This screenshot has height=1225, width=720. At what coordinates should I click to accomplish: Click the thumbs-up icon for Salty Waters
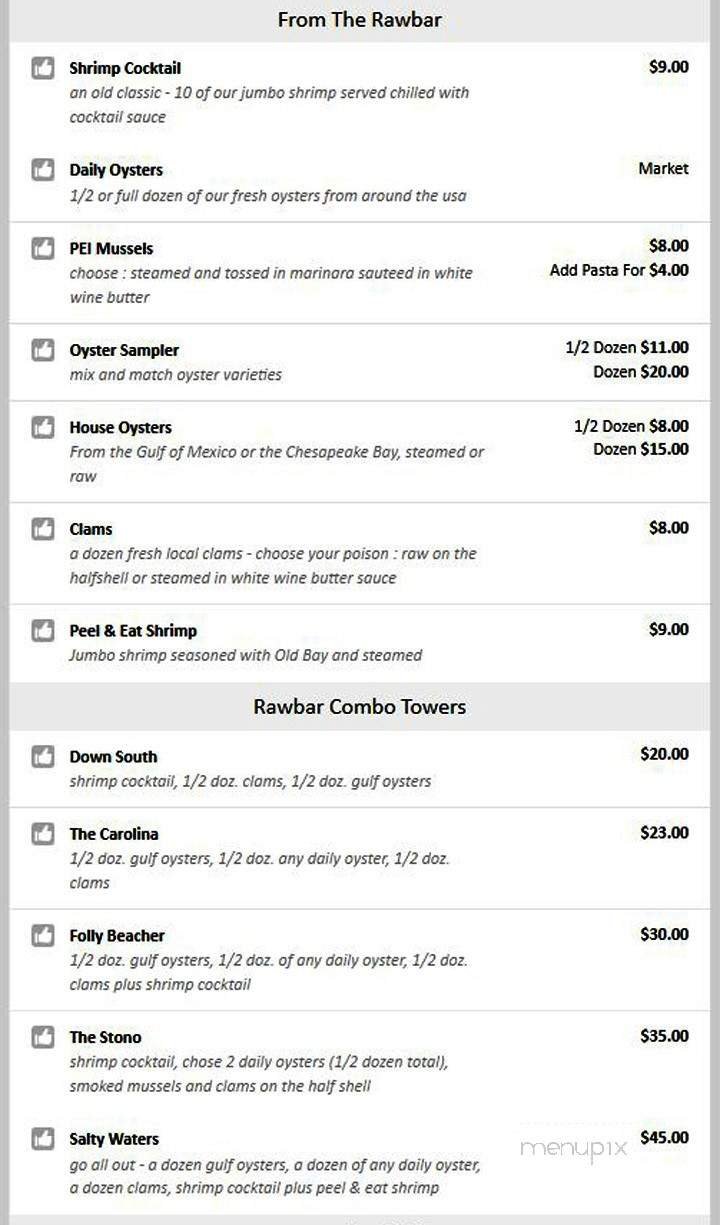point(42,1138)
